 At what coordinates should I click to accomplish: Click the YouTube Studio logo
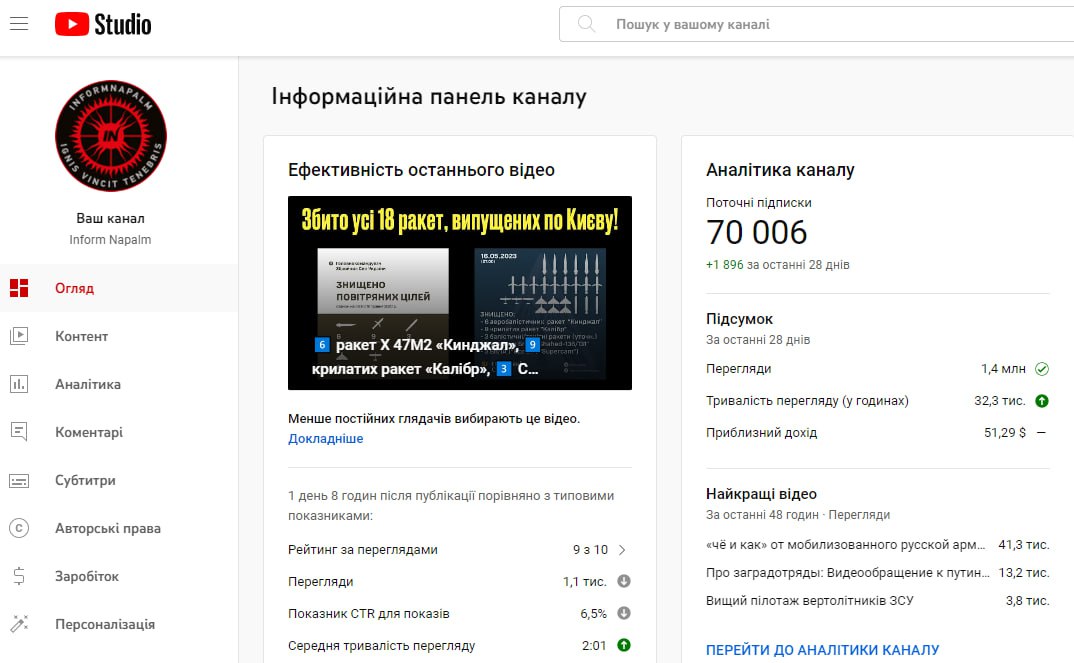[103, 24]
